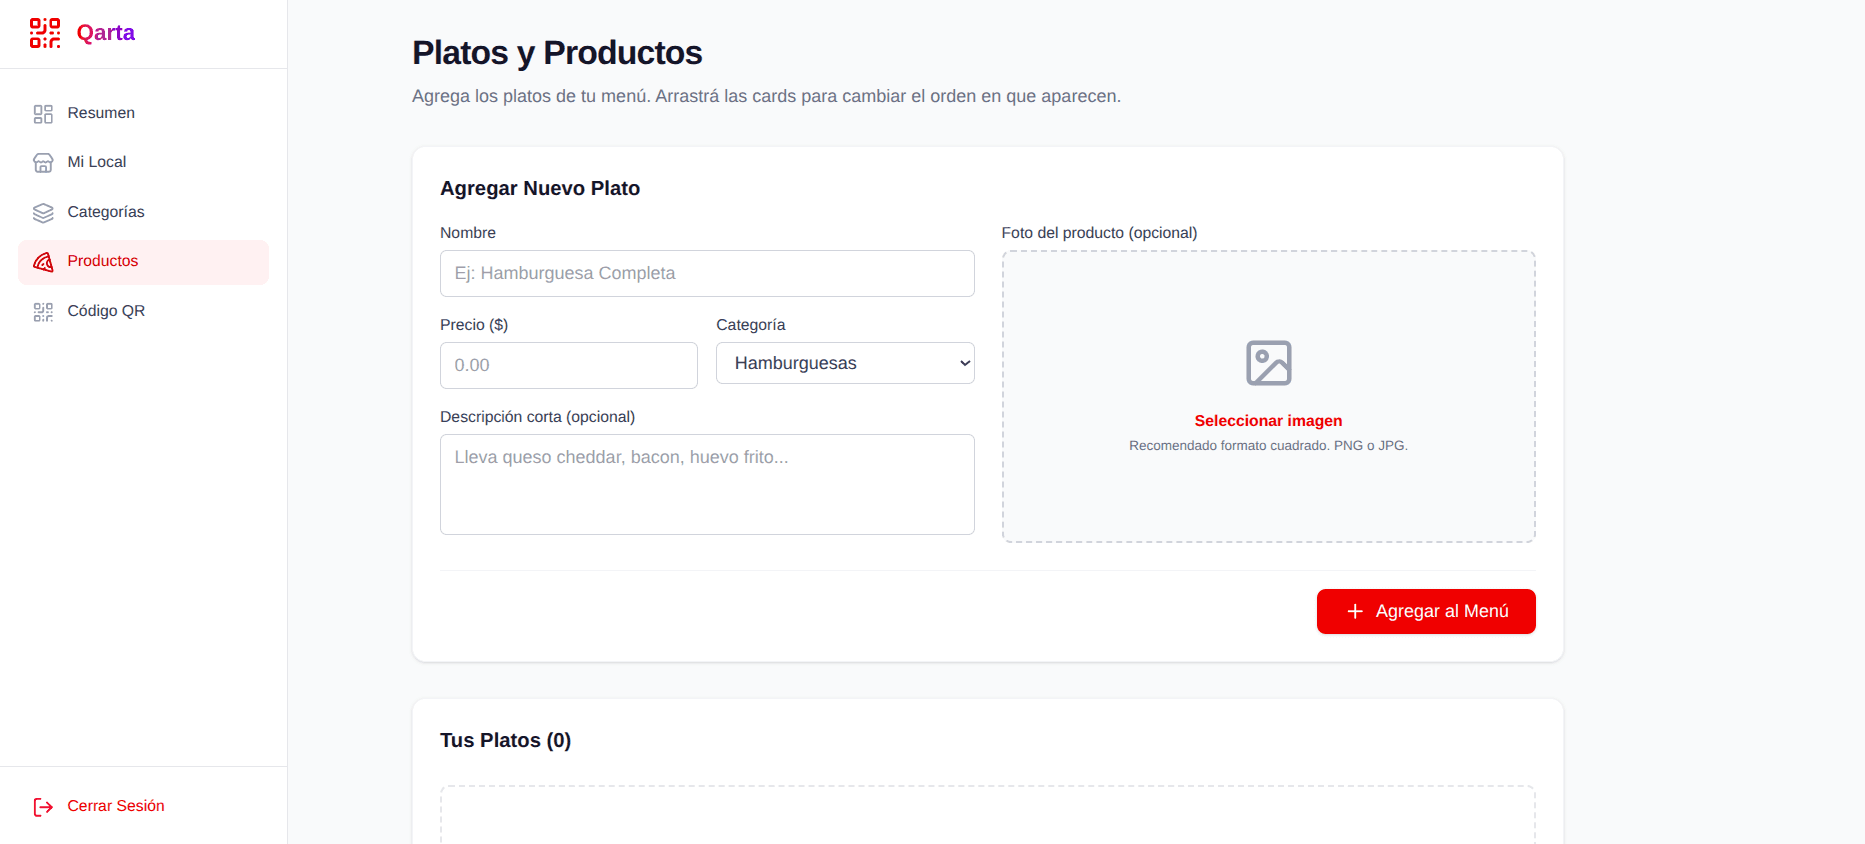
Task: Click the Recomendado formato cuadrado hint text
Action: click(x=1268, y=446)
